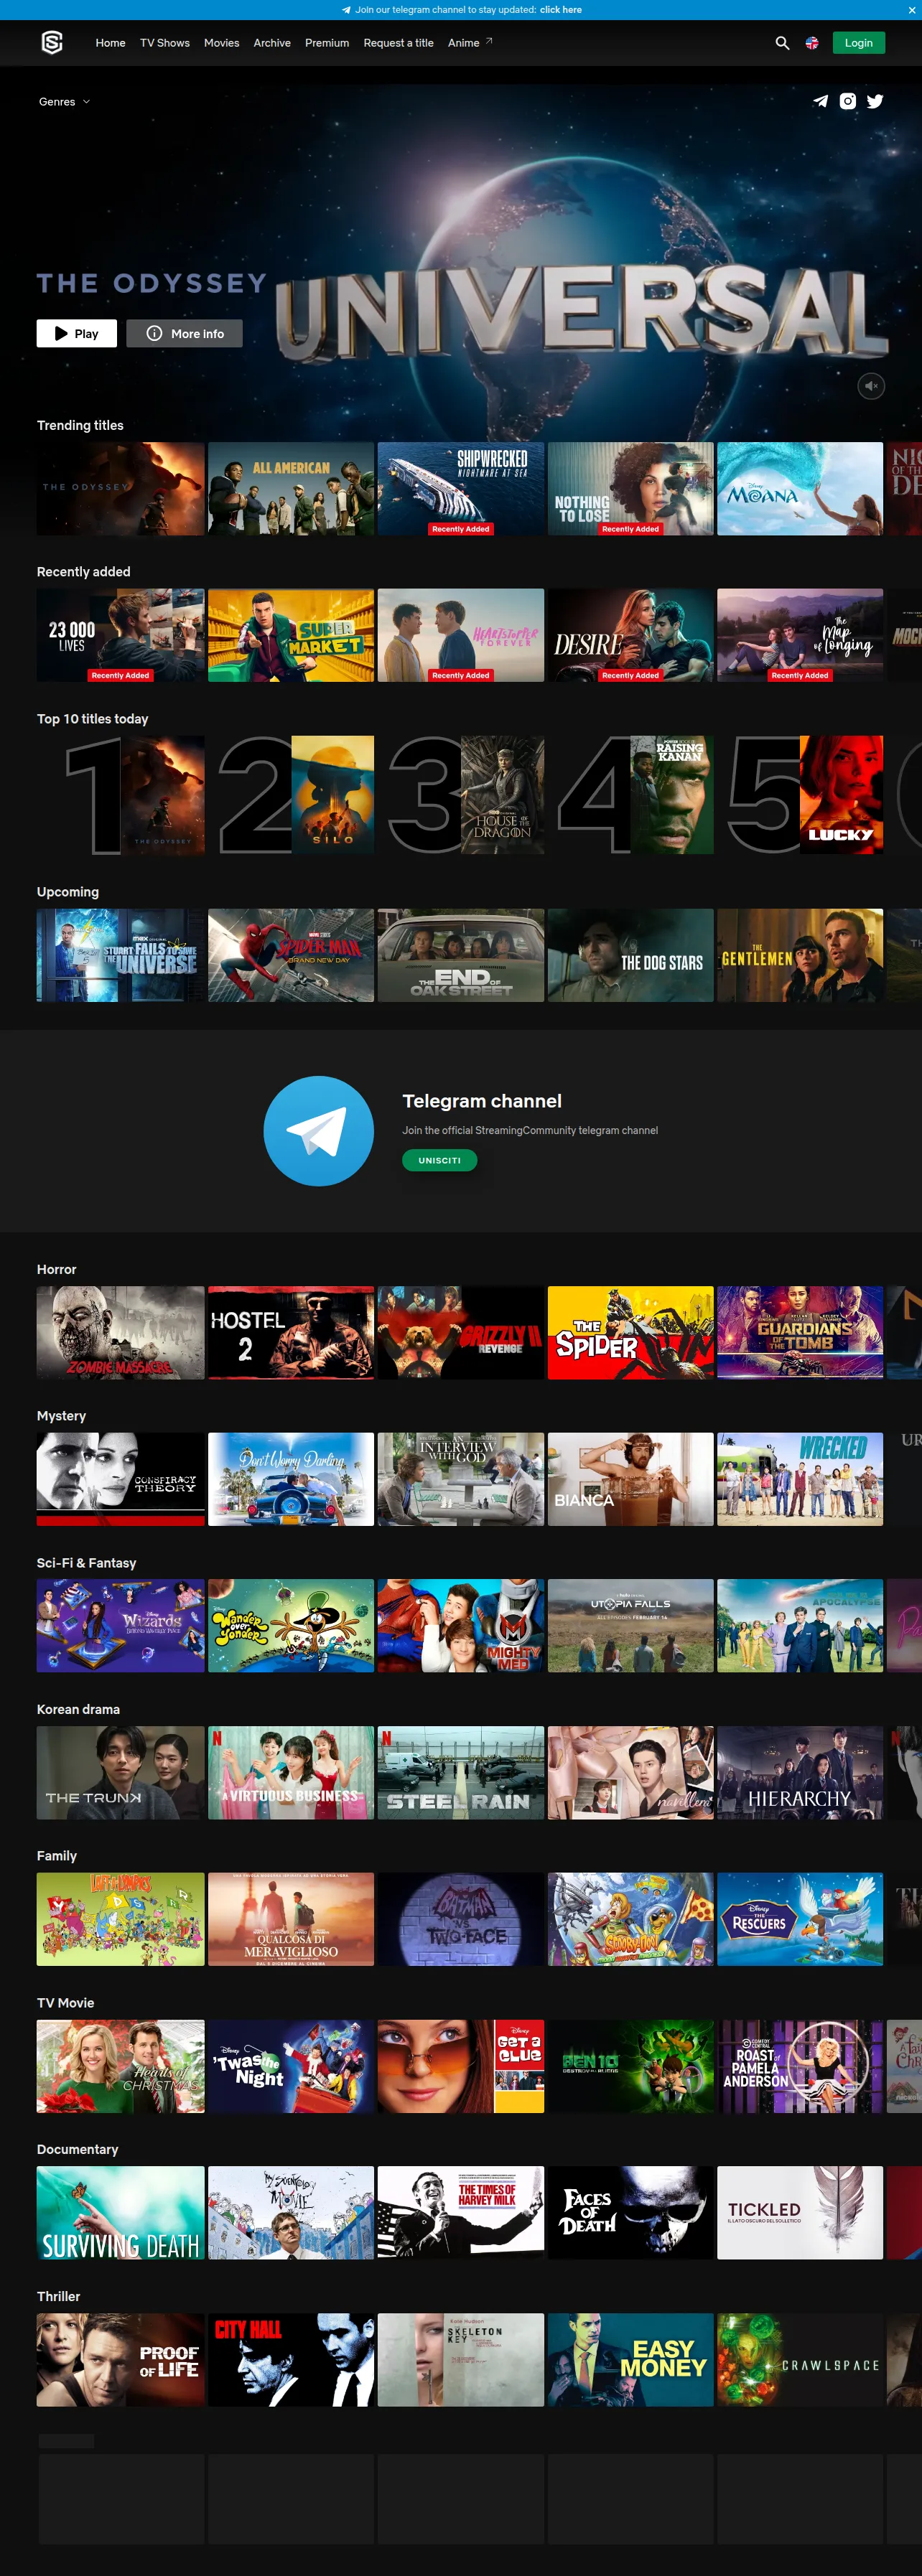Open the Telegram icon beside Instagram
Screen dimensions: 922x2576
(820, 101)
